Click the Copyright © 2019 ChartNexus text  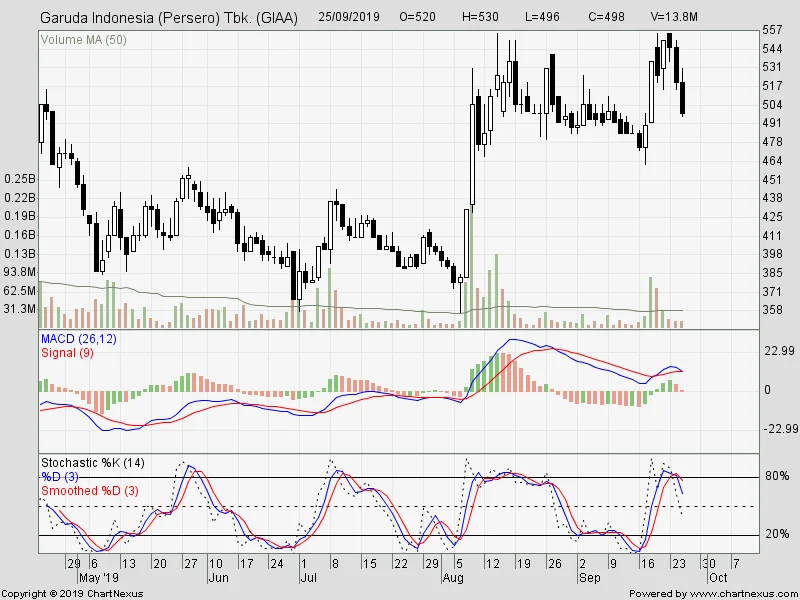[72, 594]
